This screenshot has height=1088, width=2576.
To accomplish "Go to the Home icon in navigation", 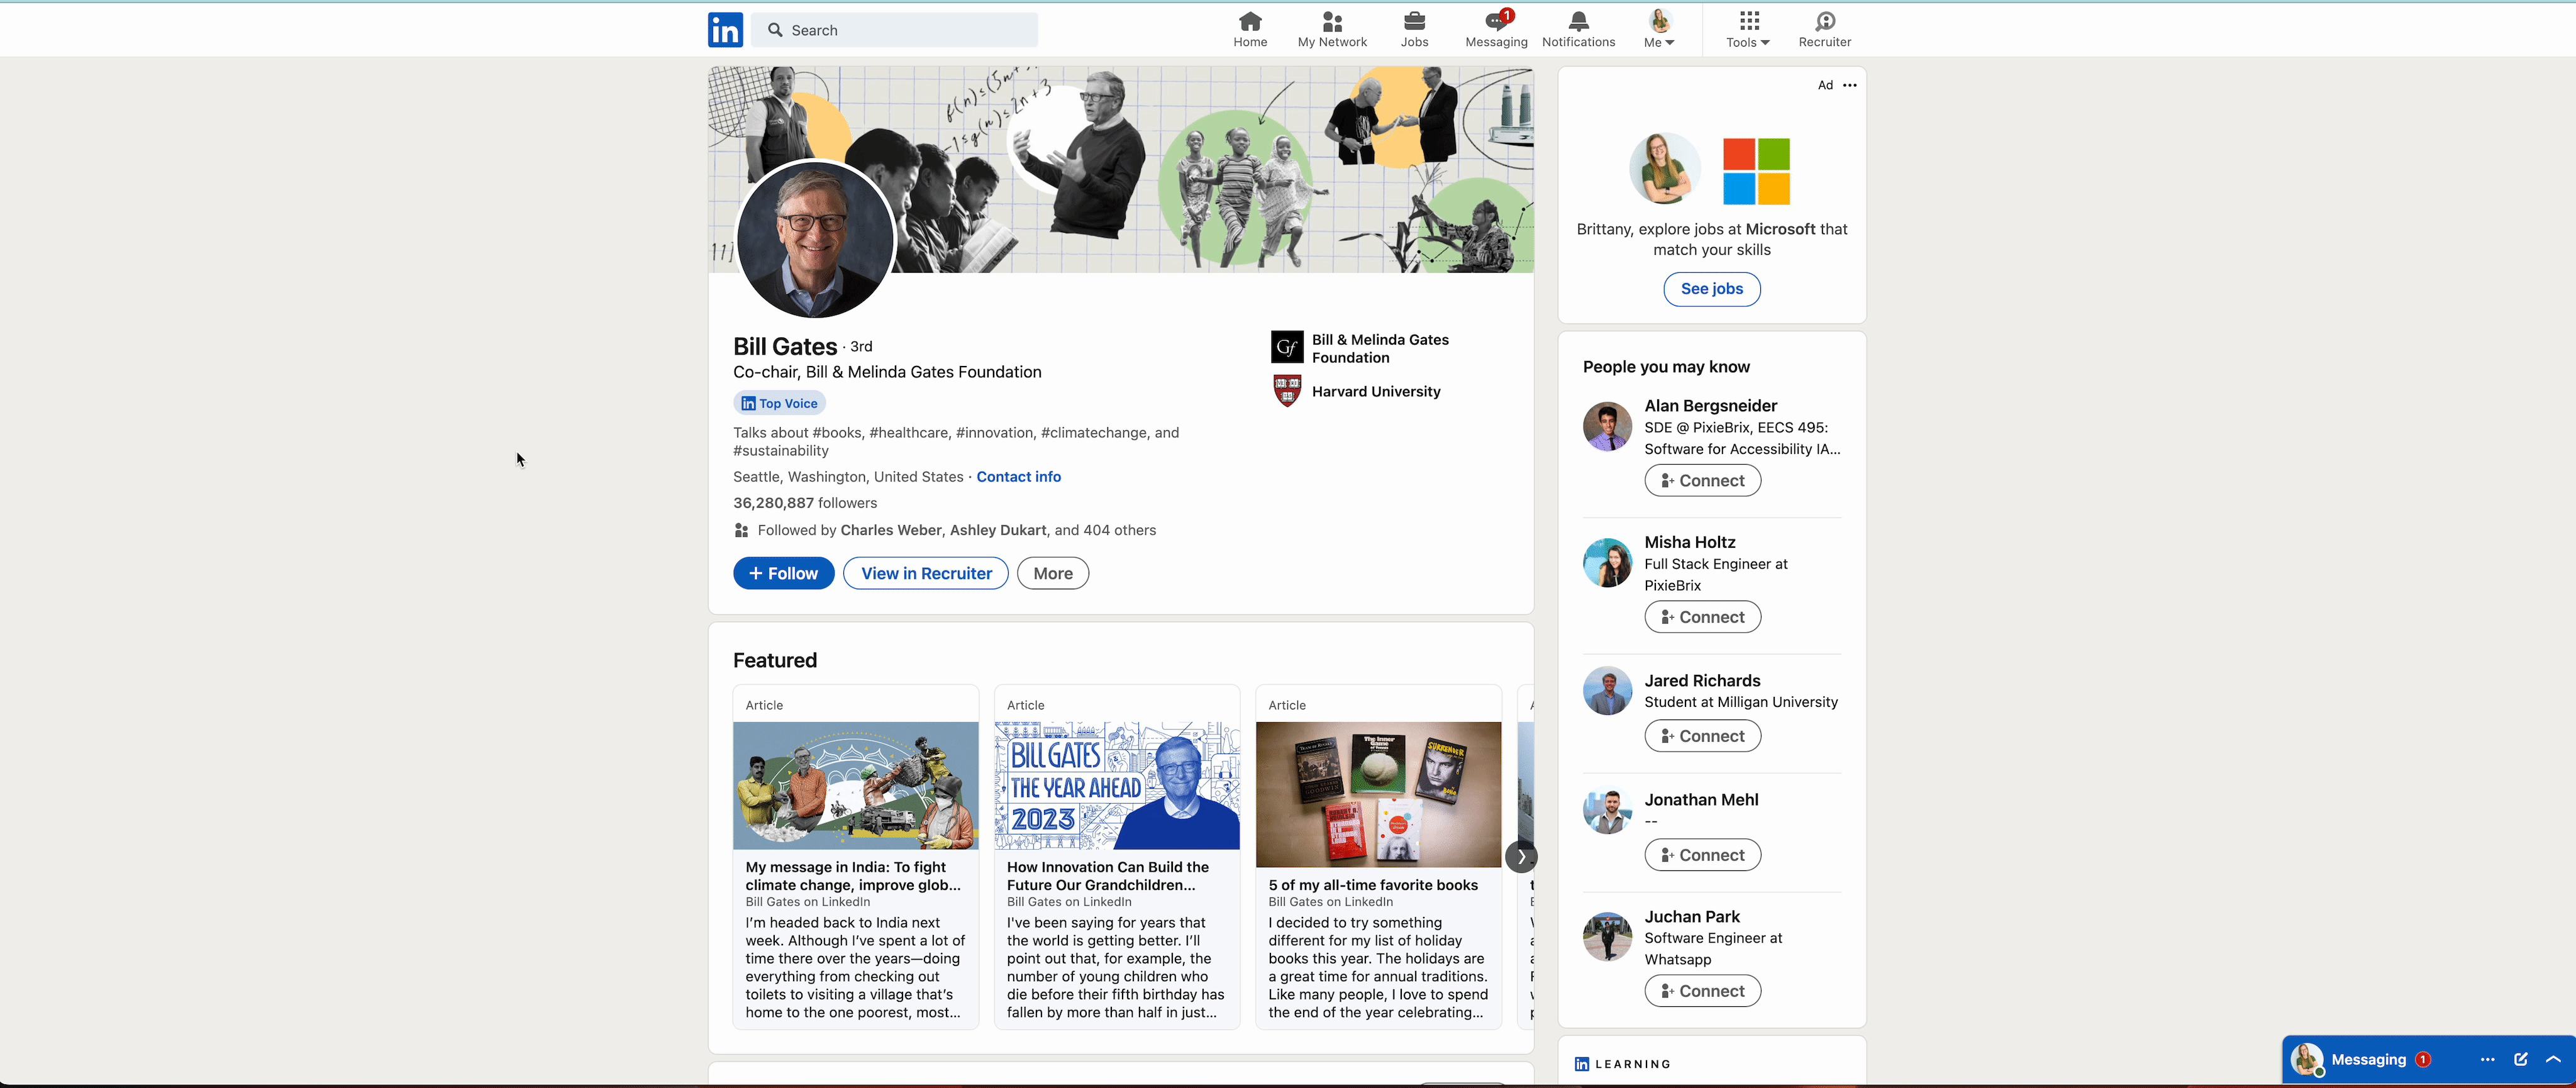I will [x=1250, y=30].
